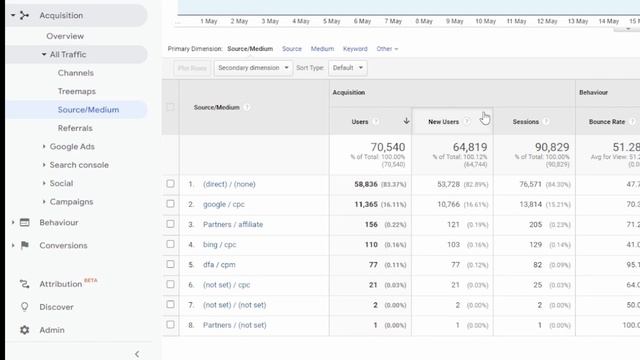Click the Conversions flag icon
Screen dimensions: 640x360
pos(24,245)
